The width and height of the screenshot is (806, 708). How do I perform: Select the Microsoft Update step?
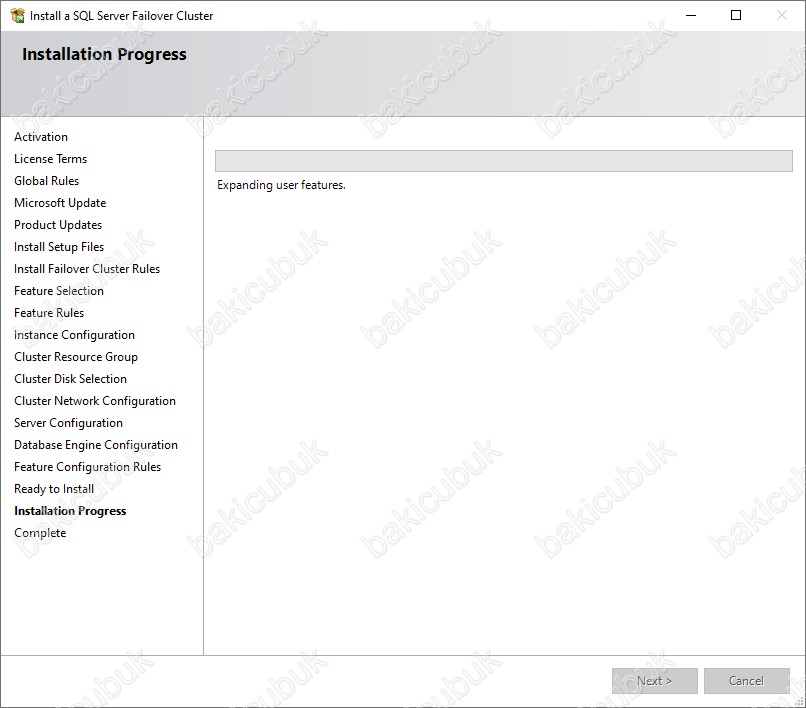60,203
